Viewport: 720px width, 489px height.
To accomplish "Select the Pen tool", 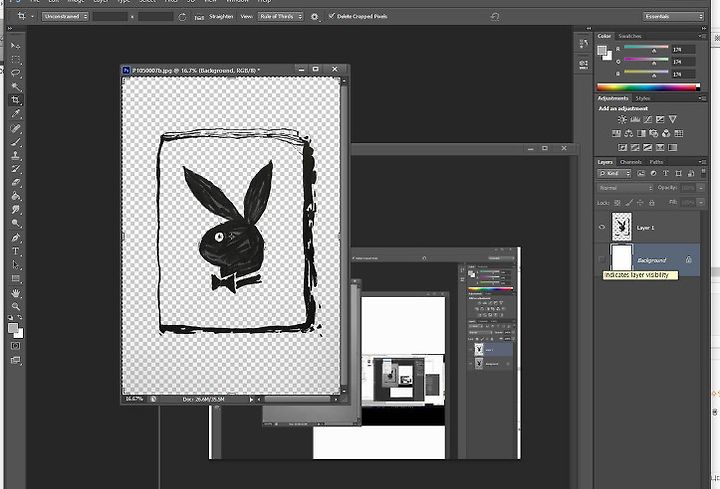I will pyautogui.click(x=16, y=238).
